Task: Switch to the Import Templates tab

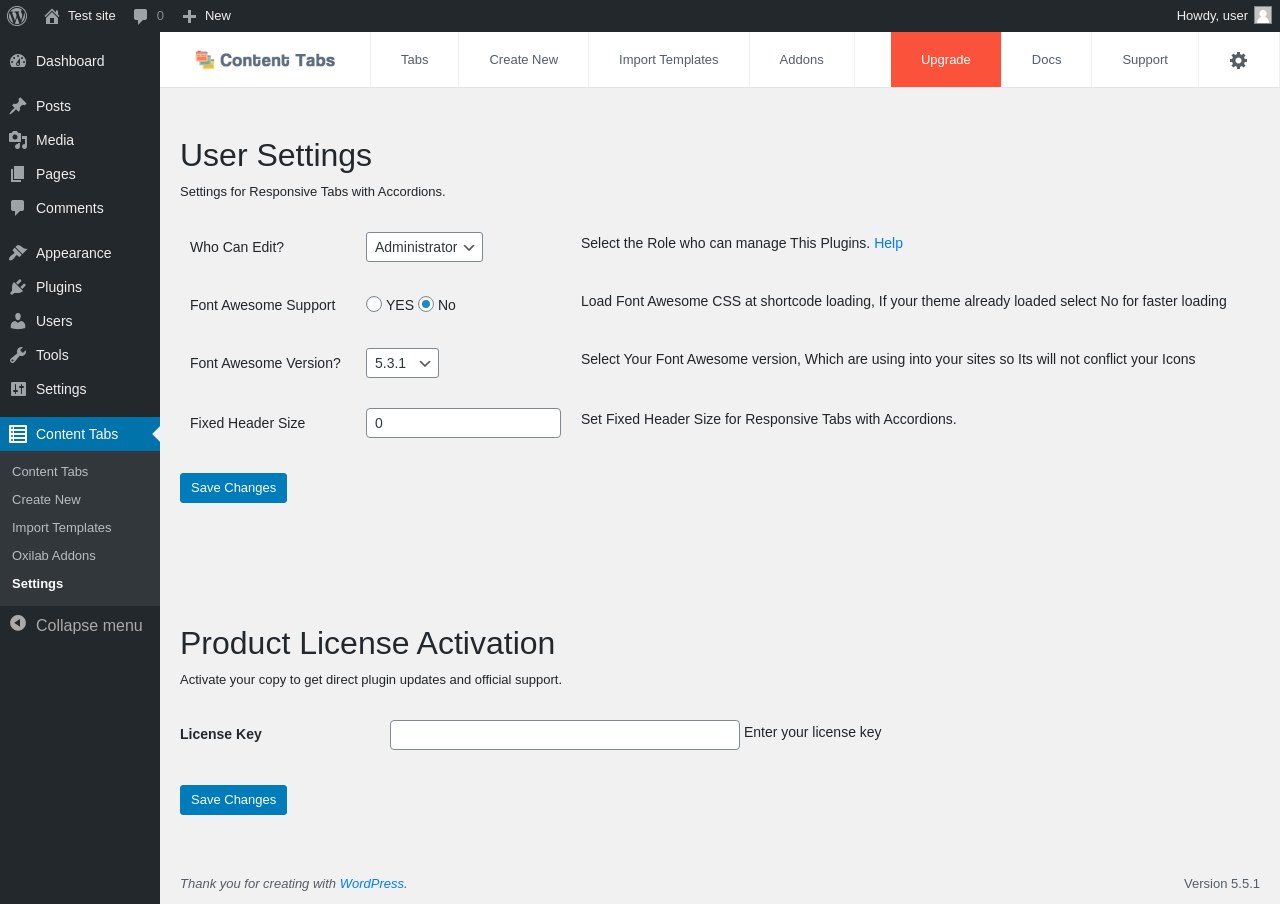Action: 669,60
